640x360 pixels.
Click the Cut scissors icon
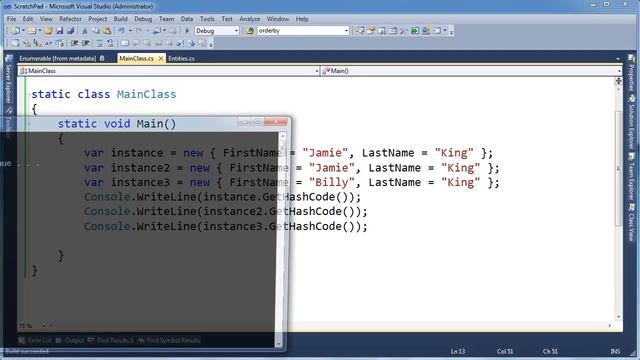coord(85,31)
